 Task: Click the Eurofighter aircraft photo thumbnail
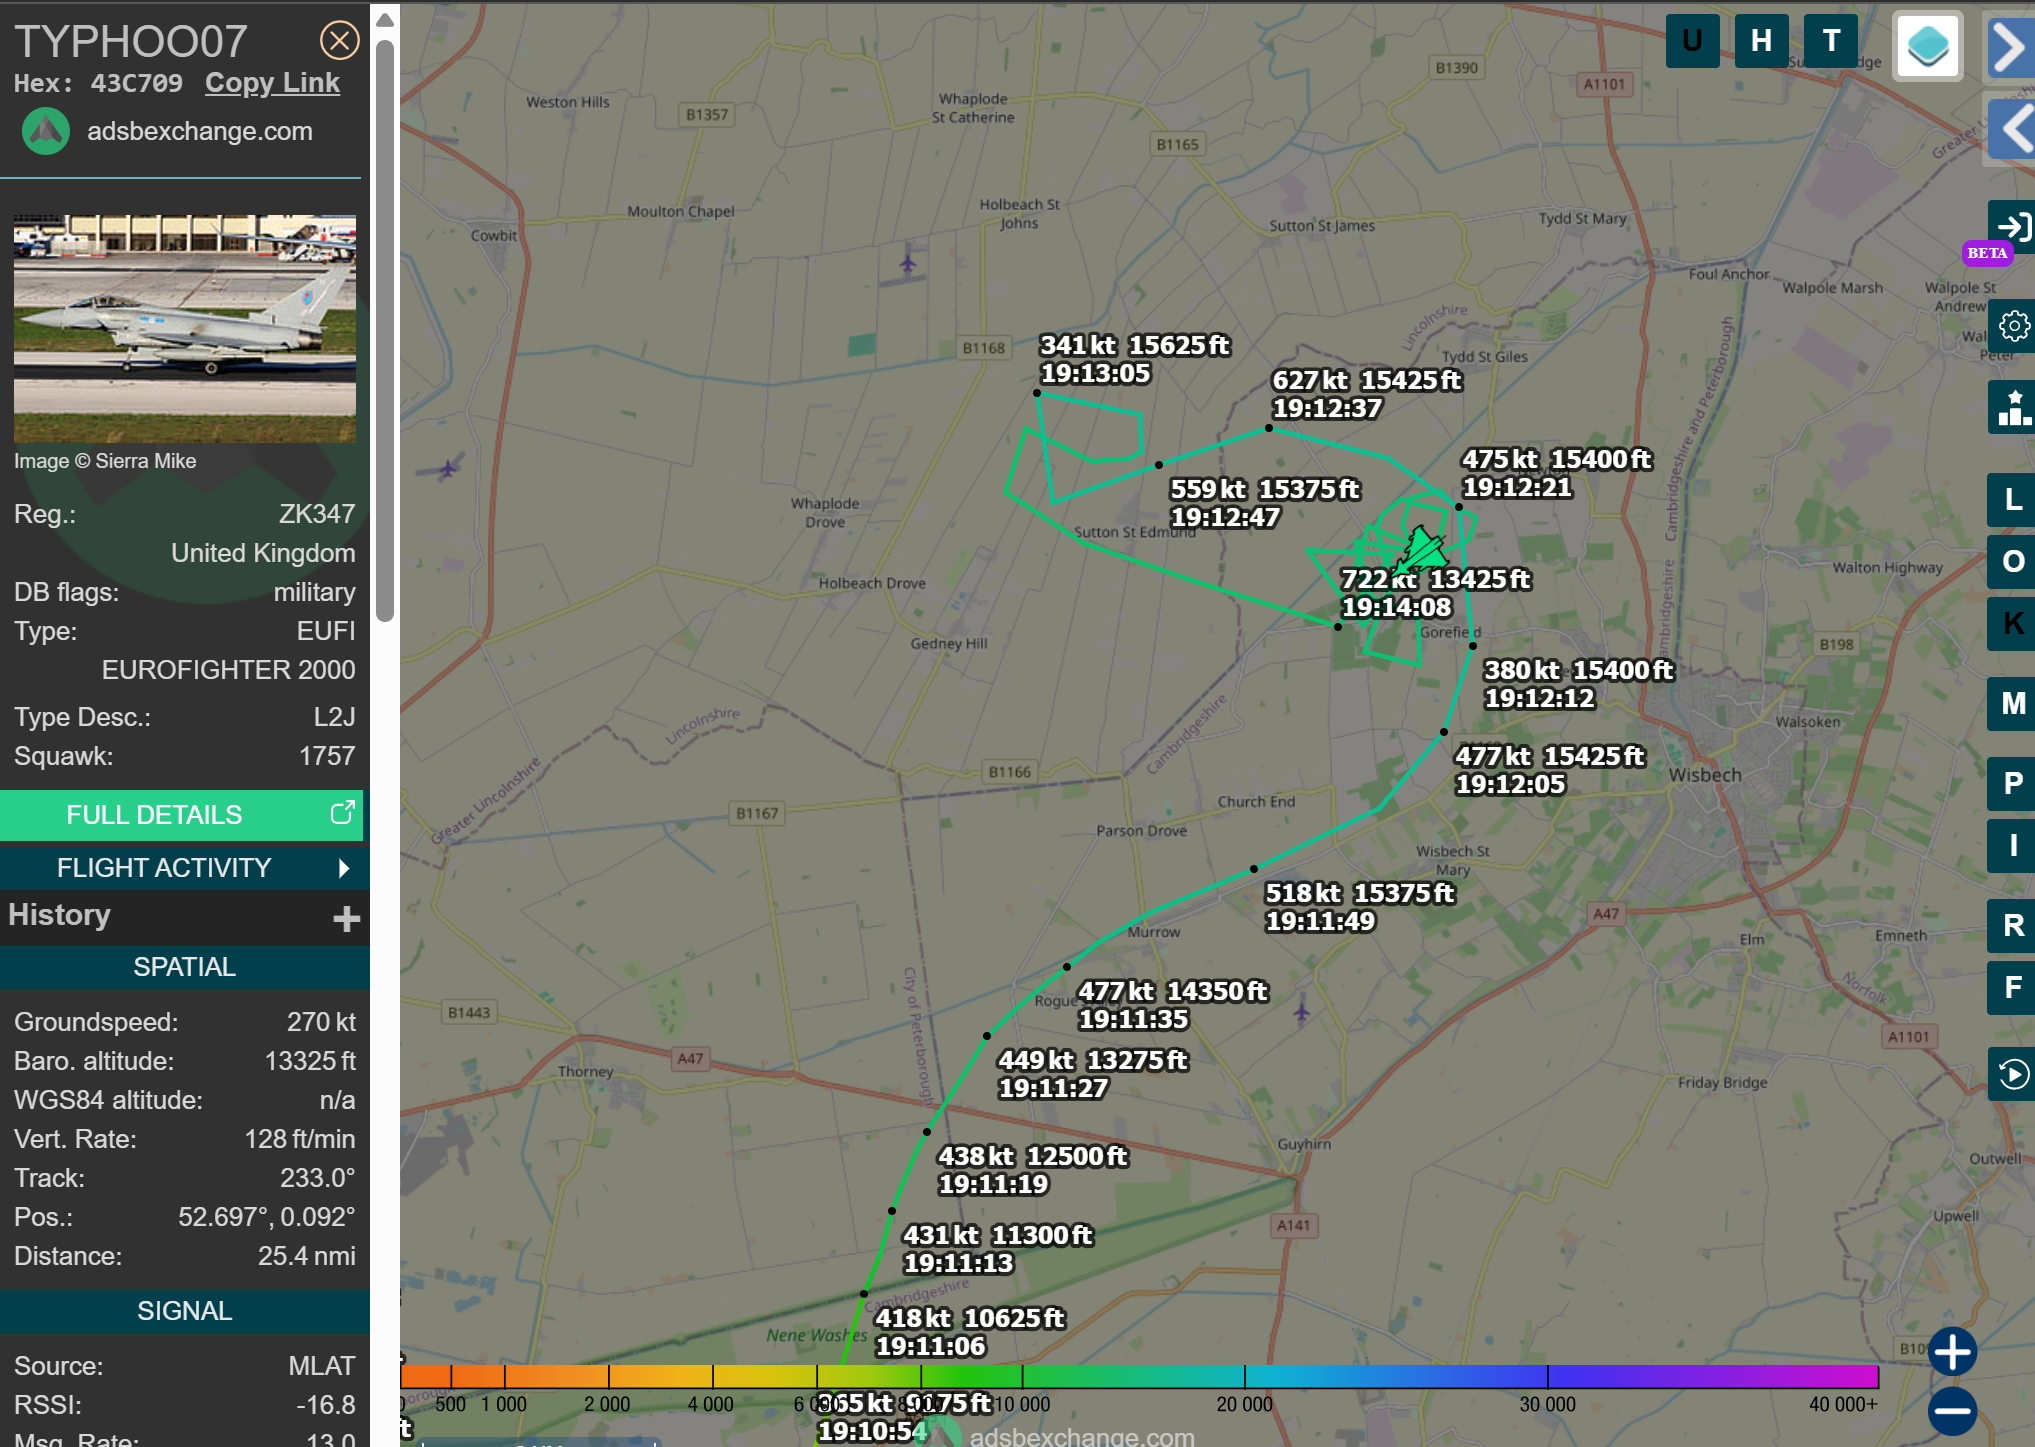tap(185, 328)
